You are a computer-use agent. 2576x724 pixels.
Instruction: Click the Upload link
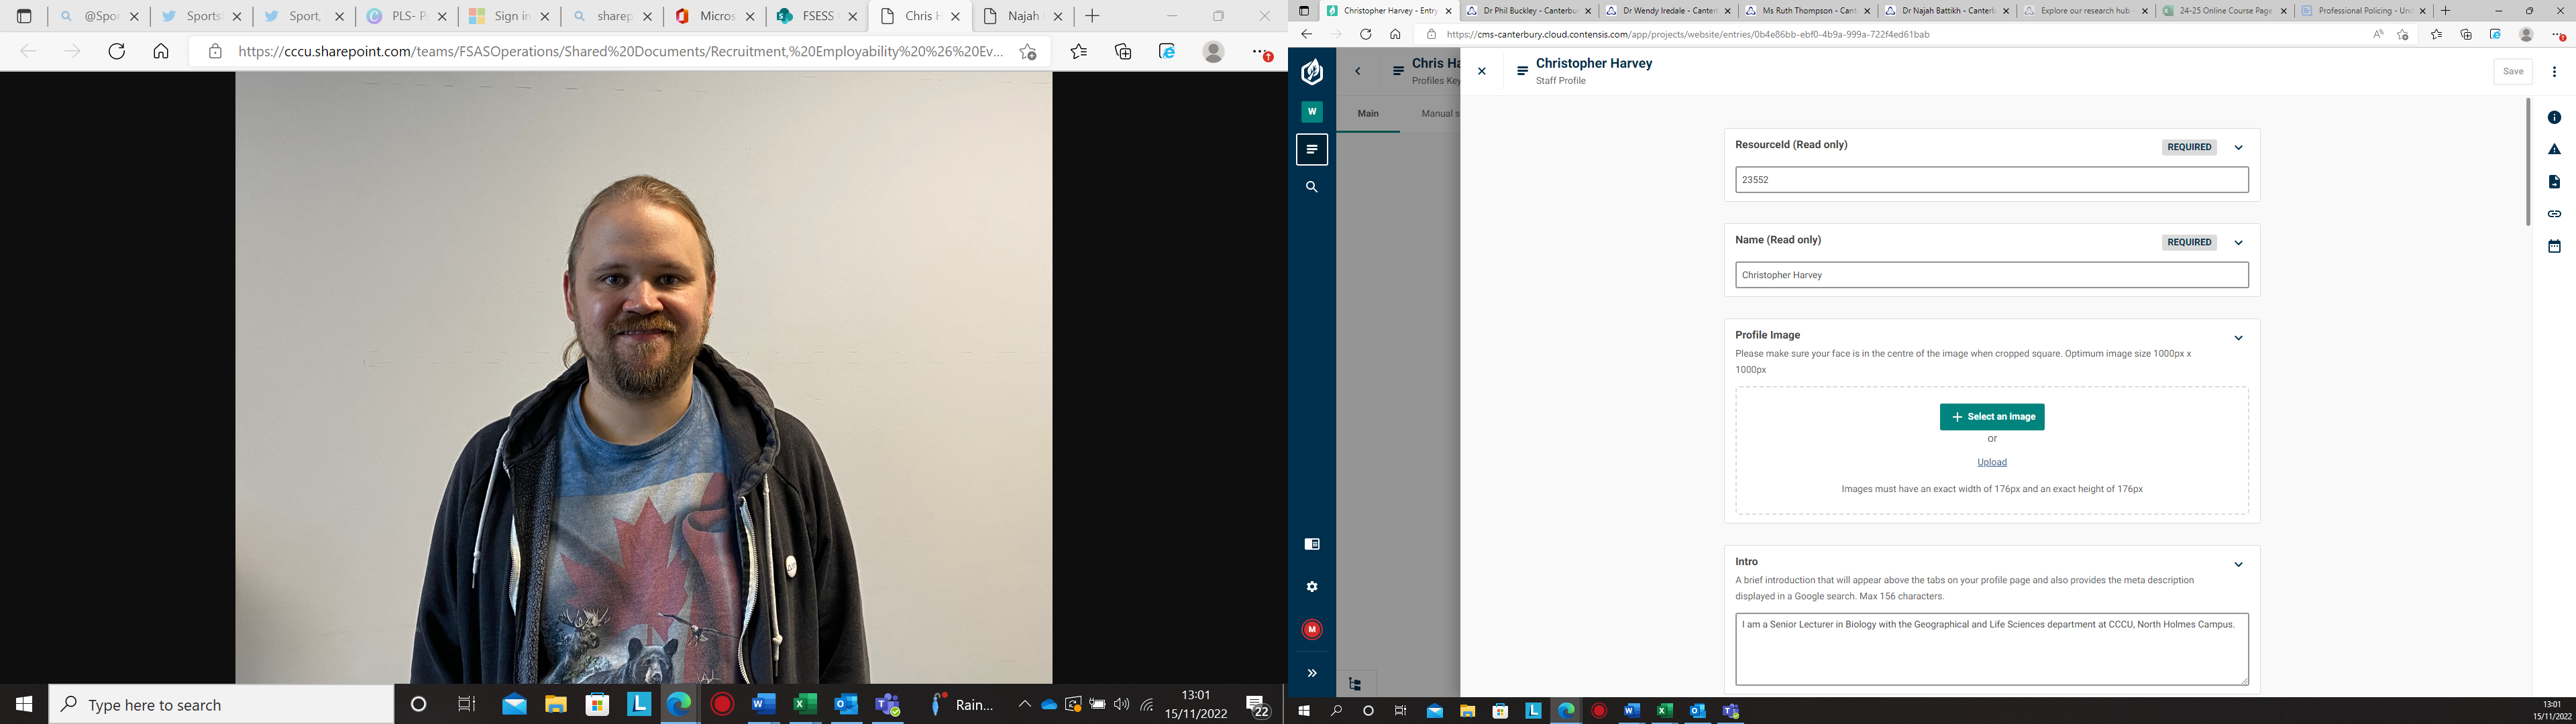pyautogui.click(x=1991, y=462)
